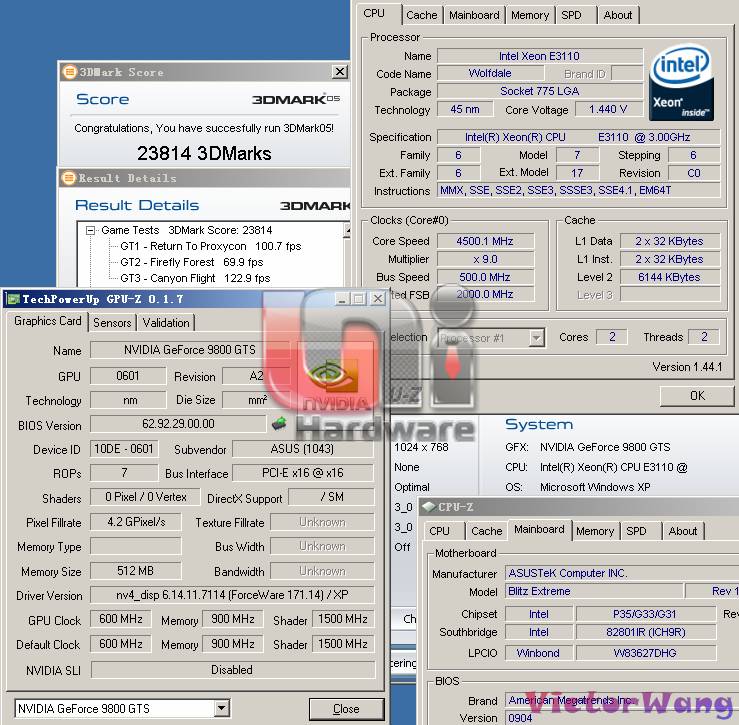
Task: Select the Graphics Card tab in GPU-Z
Action: pyautogui.click(x=48, y=321)
